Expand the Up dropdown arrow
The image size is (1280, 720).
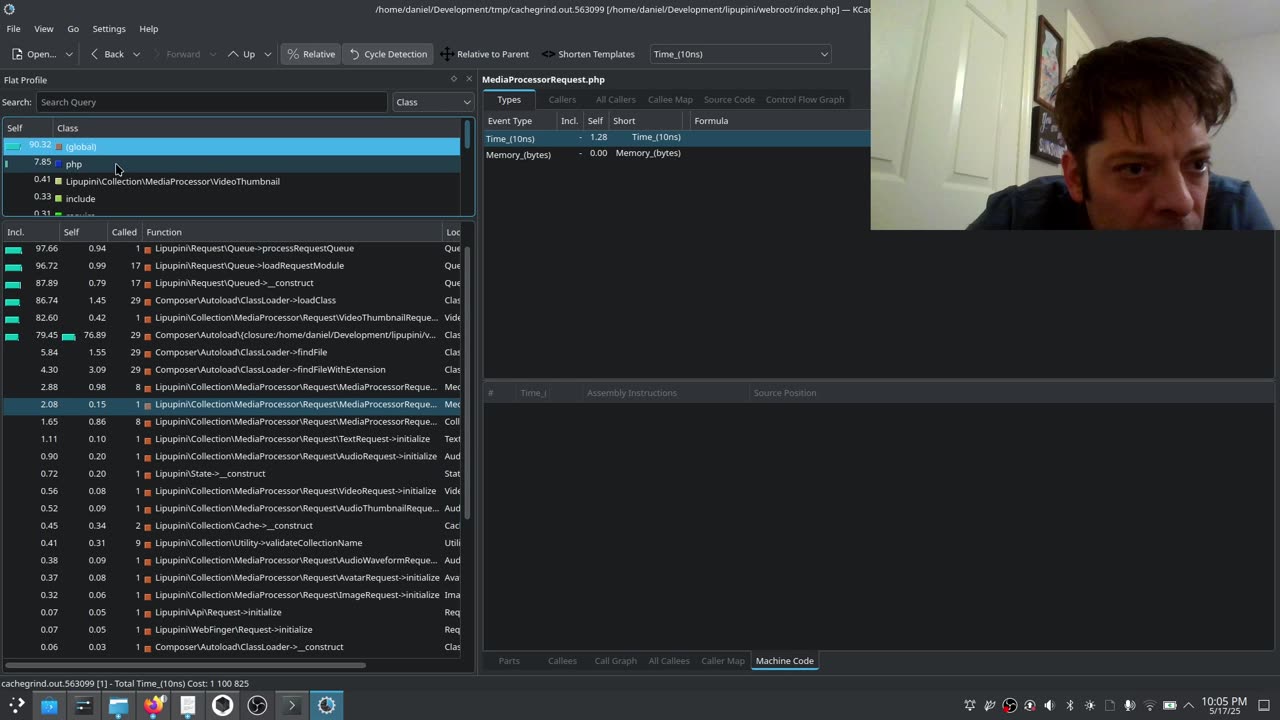coord(267,54)
